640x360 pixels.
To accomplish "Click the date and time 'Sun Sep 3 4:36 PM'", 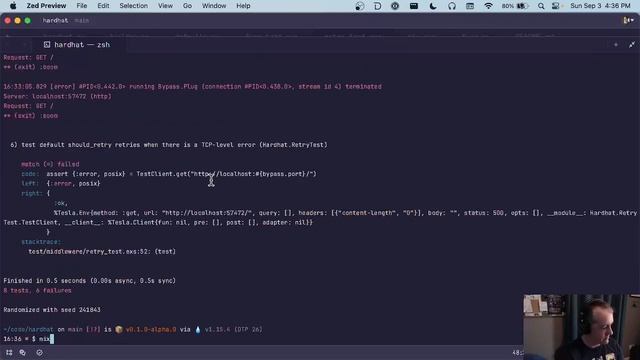I will pyautogui.click(x=600, y=6).
